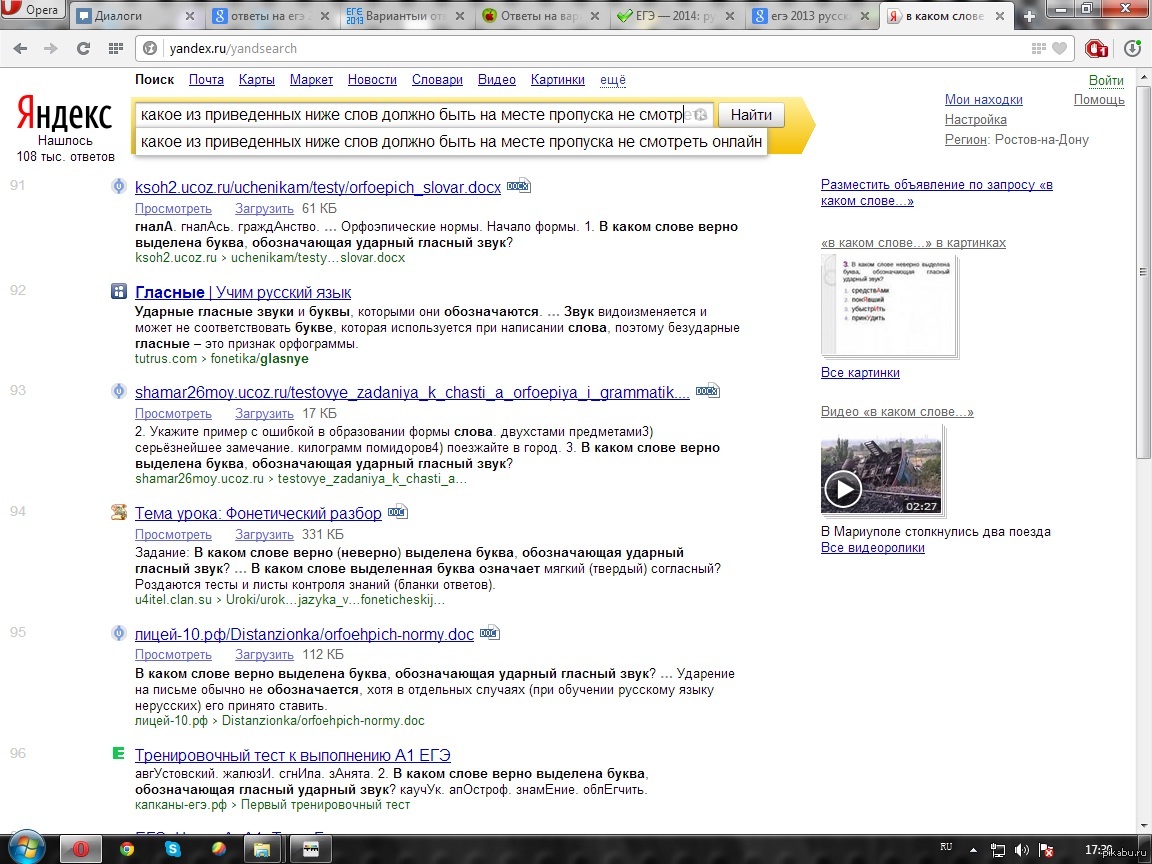Open the 'Гласные | Учим русский язык' result
The image size is (1152, 864).
pyautogui.click(x=243, y=292)
